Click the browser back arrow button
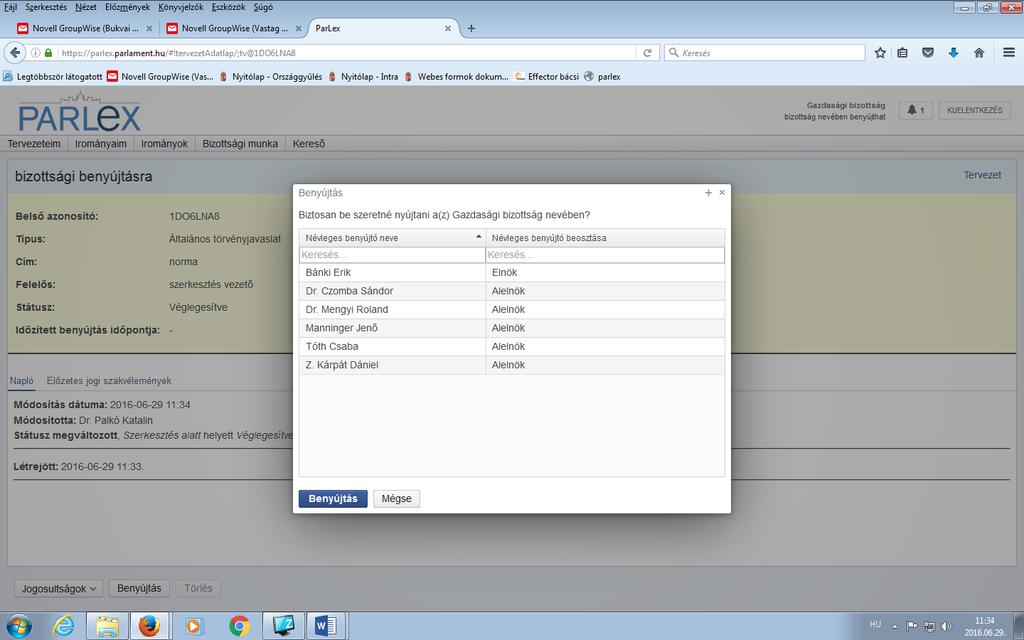The height and width of the screenshot is (640, 1024). (15, 52)
